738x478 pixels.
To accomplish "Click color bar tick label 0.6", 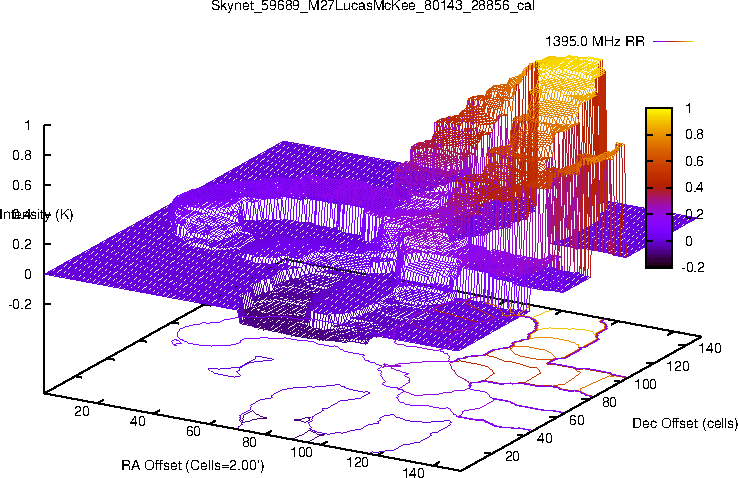I will (x=694, y=161).
